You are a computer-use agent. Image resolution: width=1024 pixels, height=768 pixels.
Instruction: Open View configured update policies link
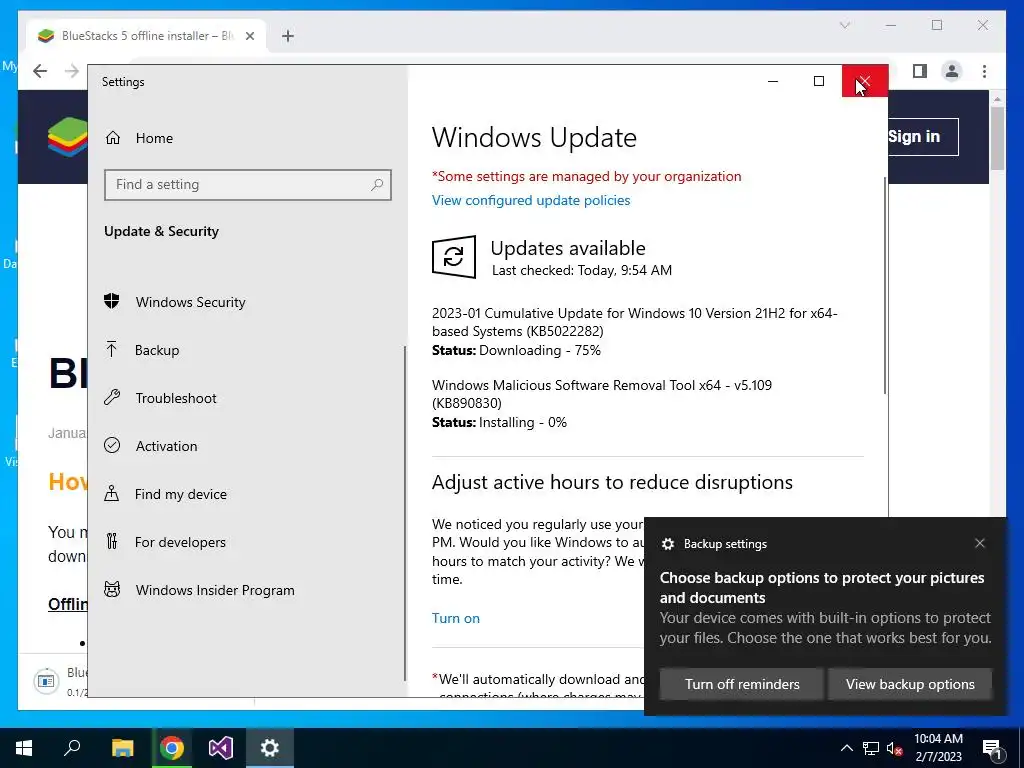tap(531, 200)
